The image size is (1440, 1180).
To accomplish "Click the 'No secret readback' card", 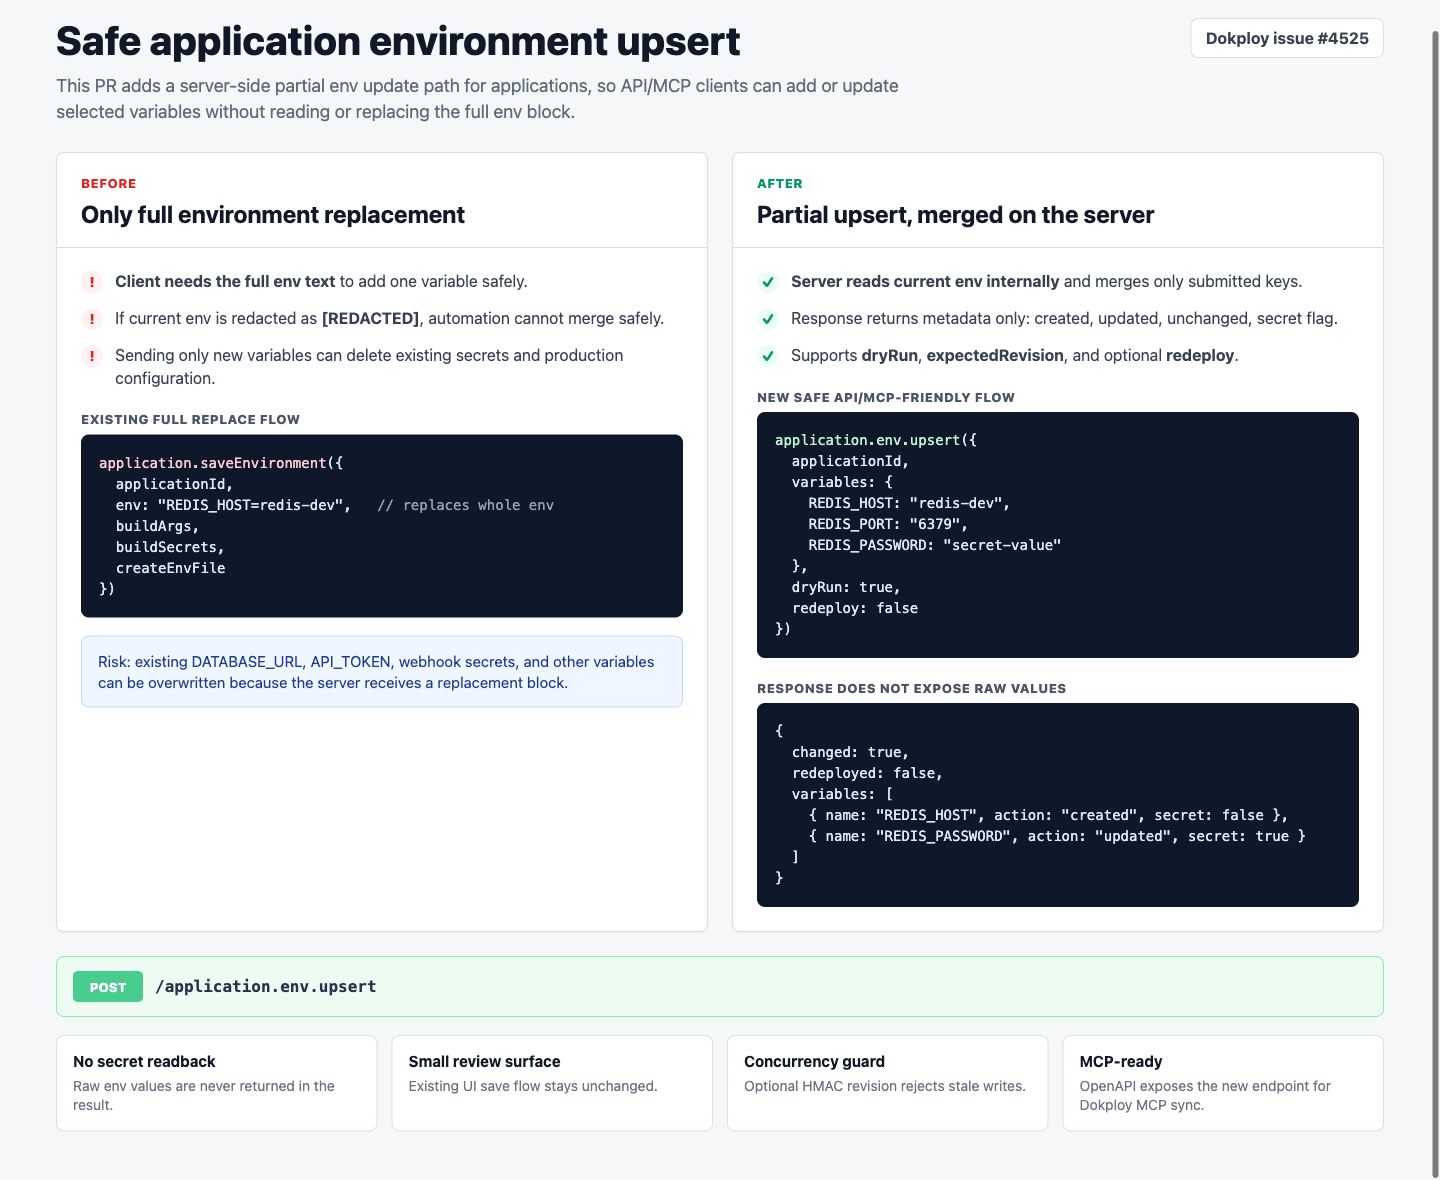I will (217, 1083).
